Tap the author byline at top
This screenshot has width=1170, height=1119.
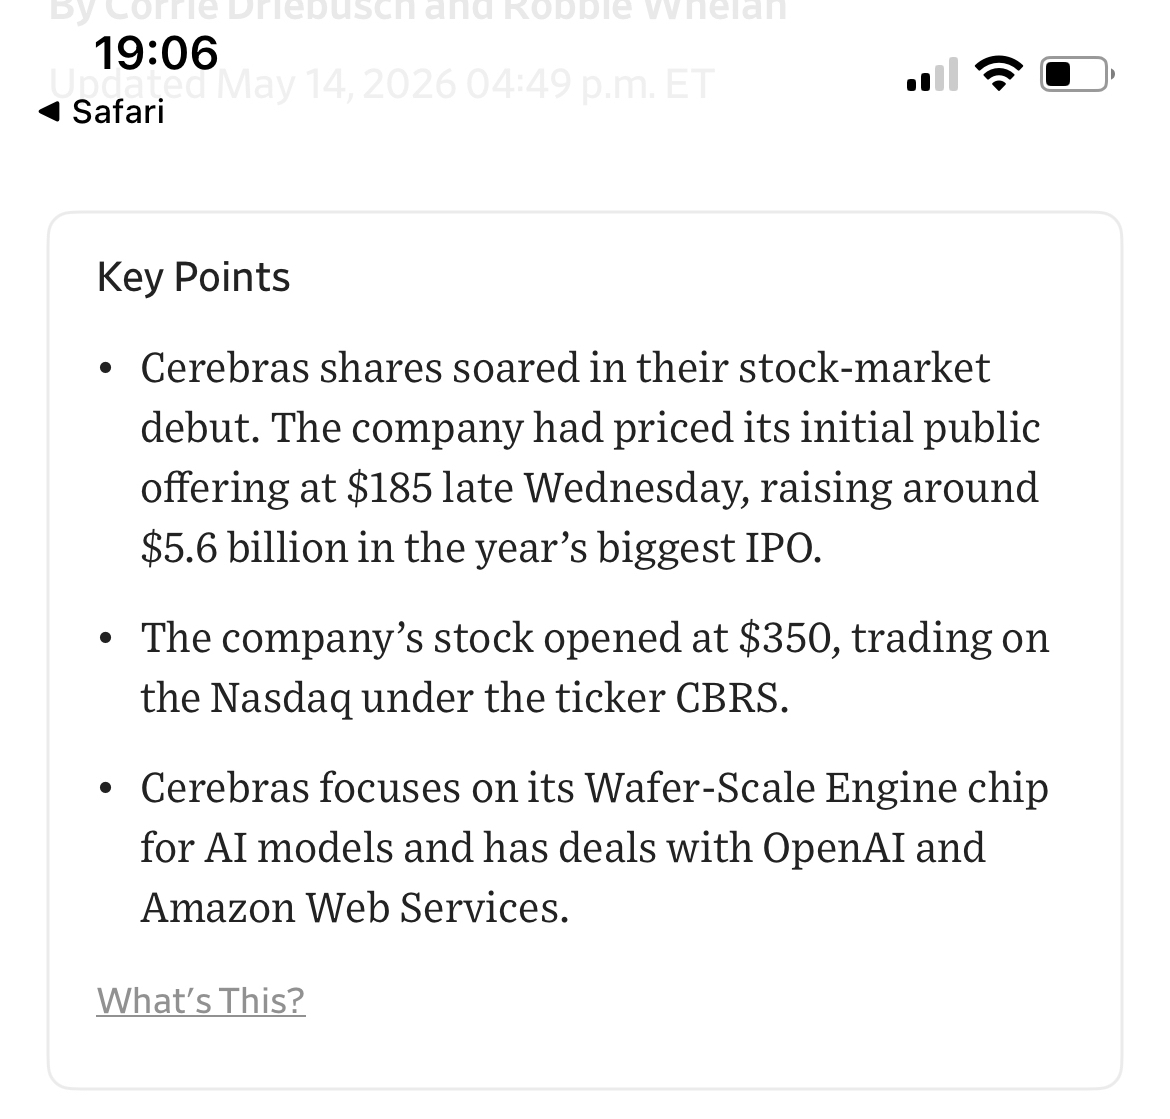coord(418,10)
